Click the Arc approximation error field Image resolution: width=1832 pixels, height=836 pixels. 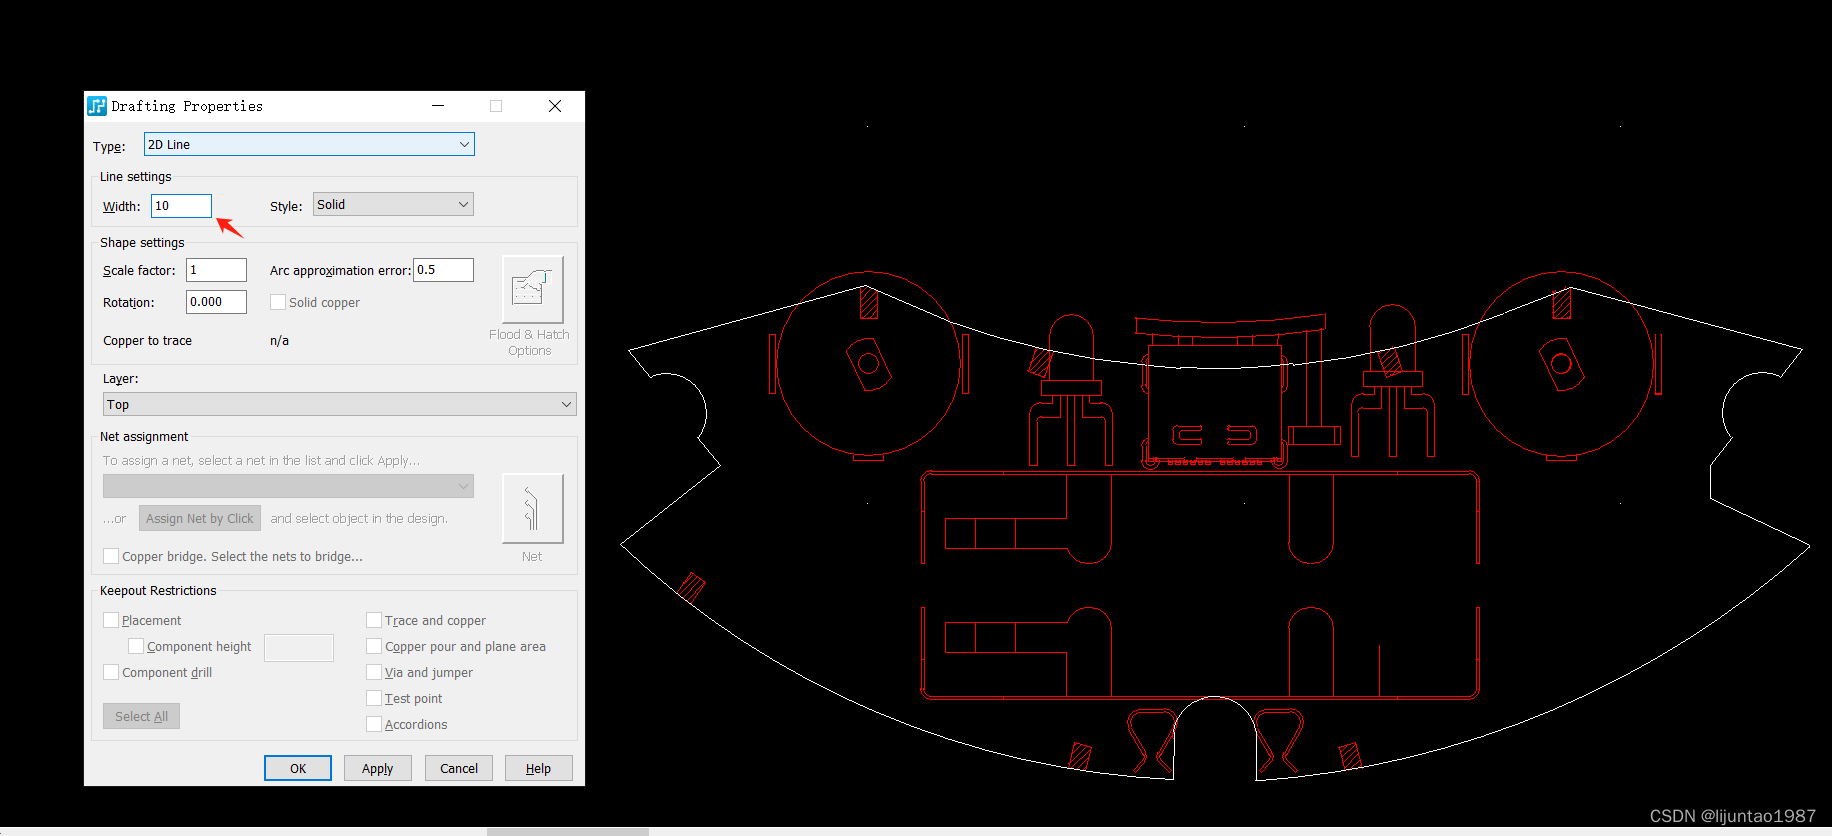point(443,270)
